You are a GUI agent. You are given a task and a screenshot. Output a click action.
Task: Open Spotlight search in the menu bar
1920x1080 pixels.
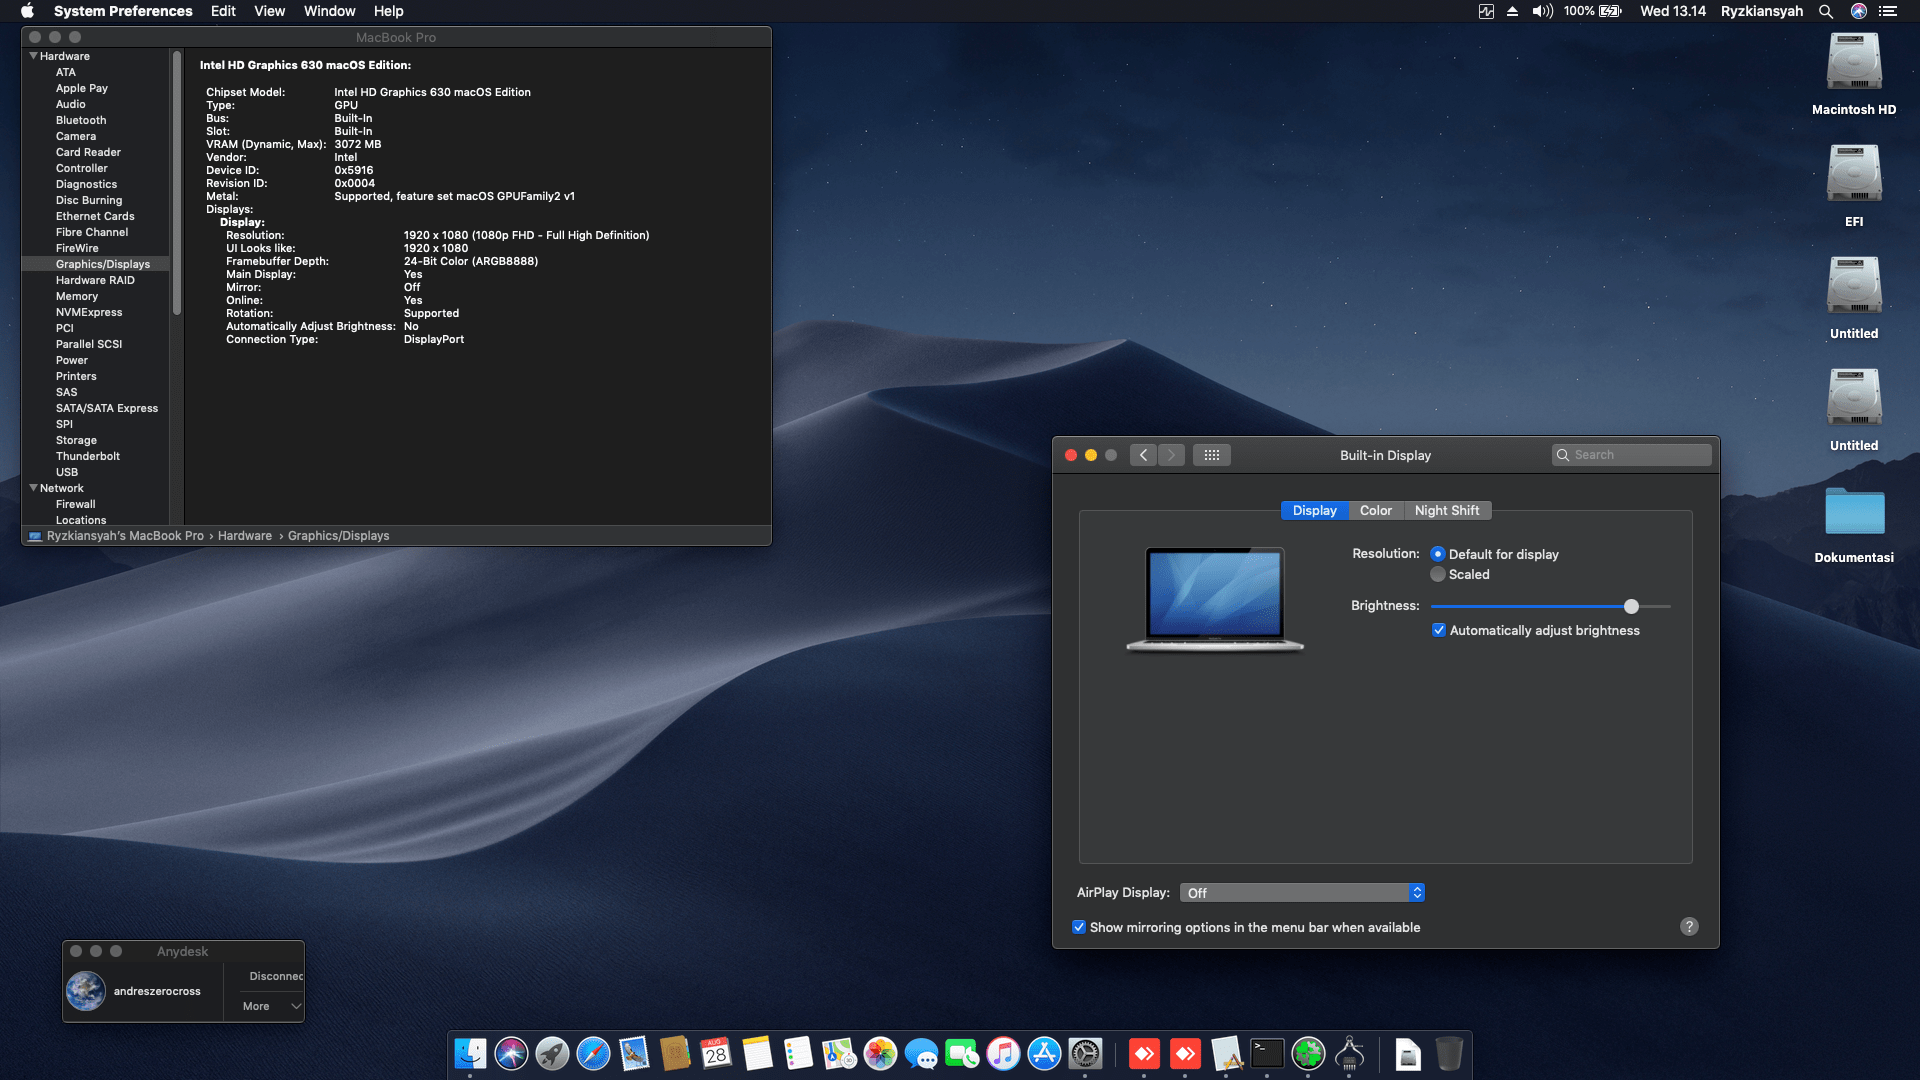[x=1826, y=11]
